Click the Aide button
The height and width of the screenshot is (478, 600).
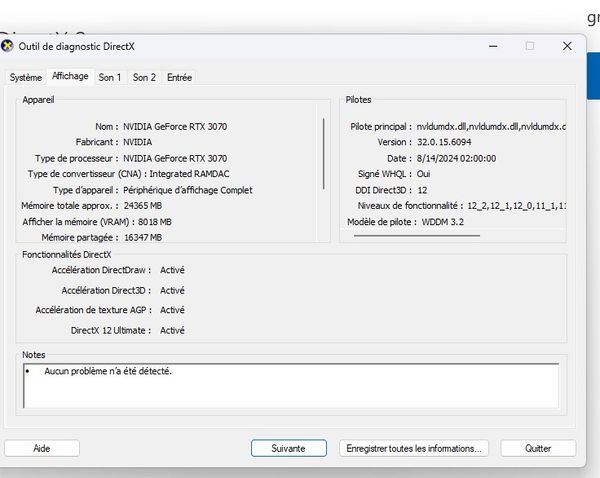pyautogui.click(x=42, y=448)
